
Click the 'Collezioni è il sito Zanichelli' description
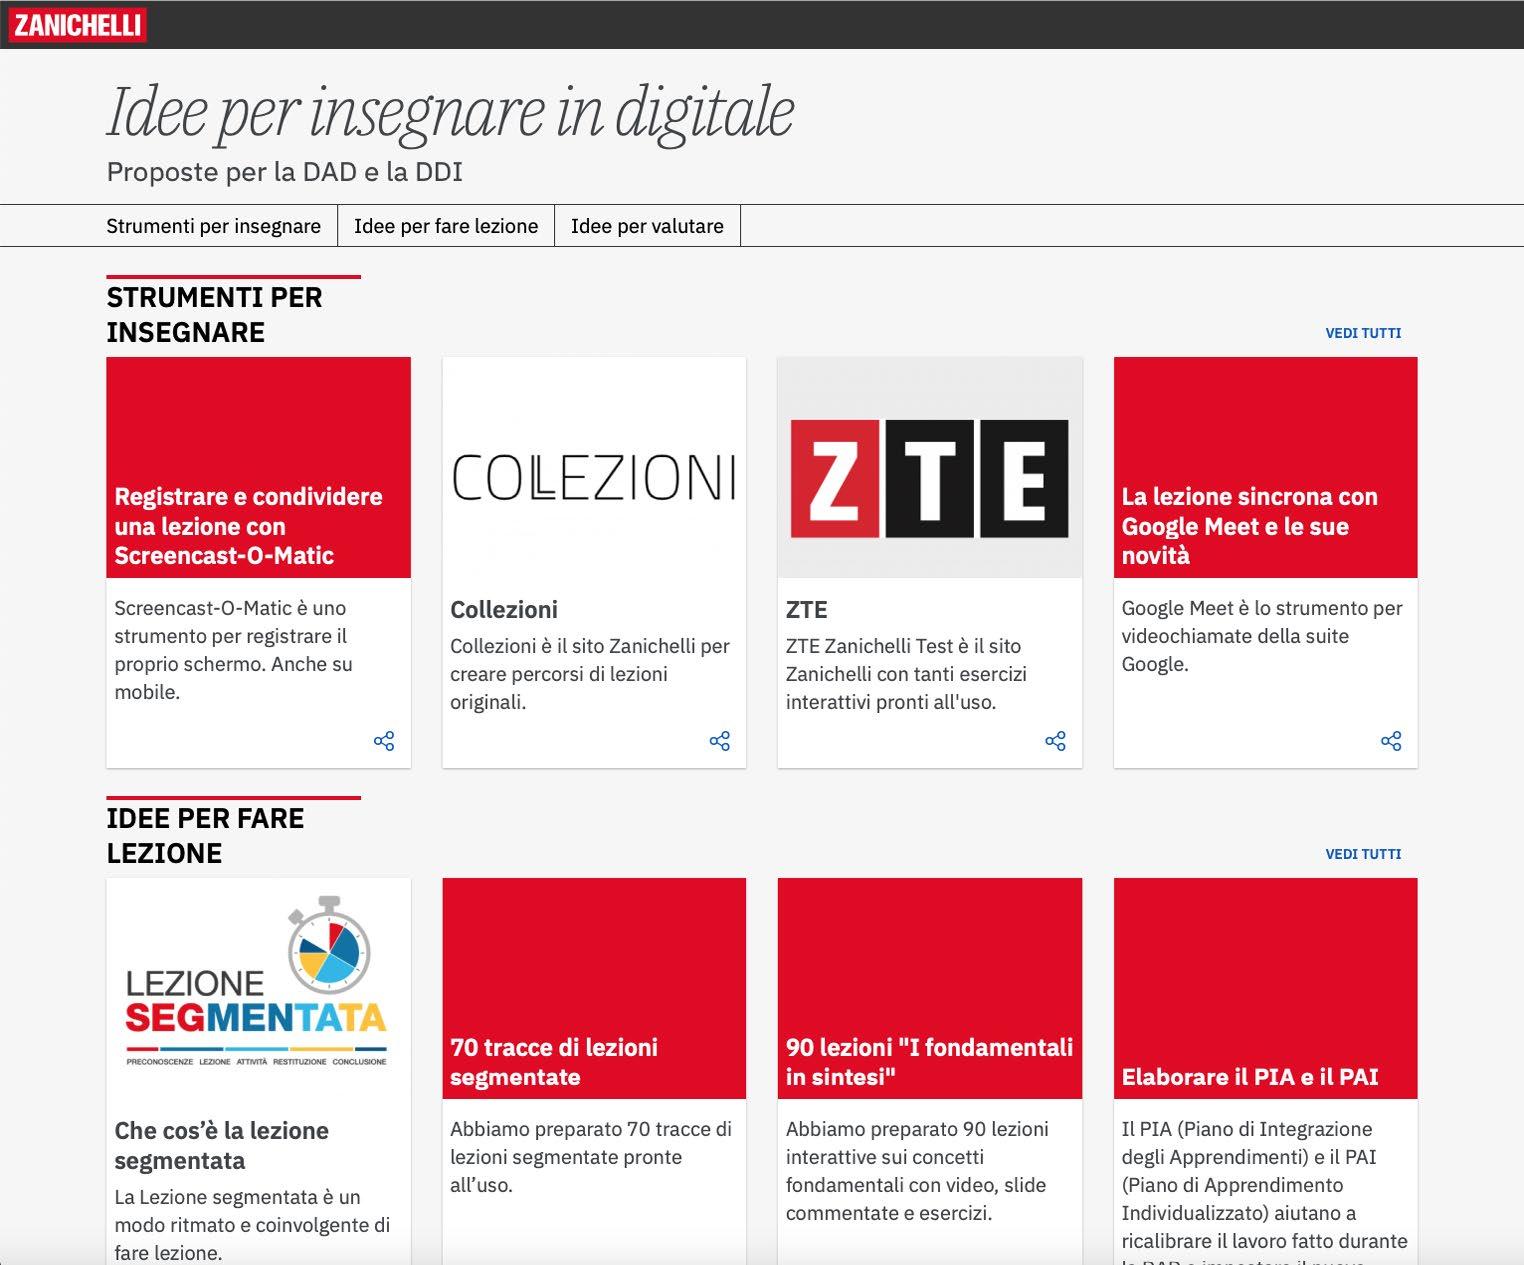coord(590,674)
